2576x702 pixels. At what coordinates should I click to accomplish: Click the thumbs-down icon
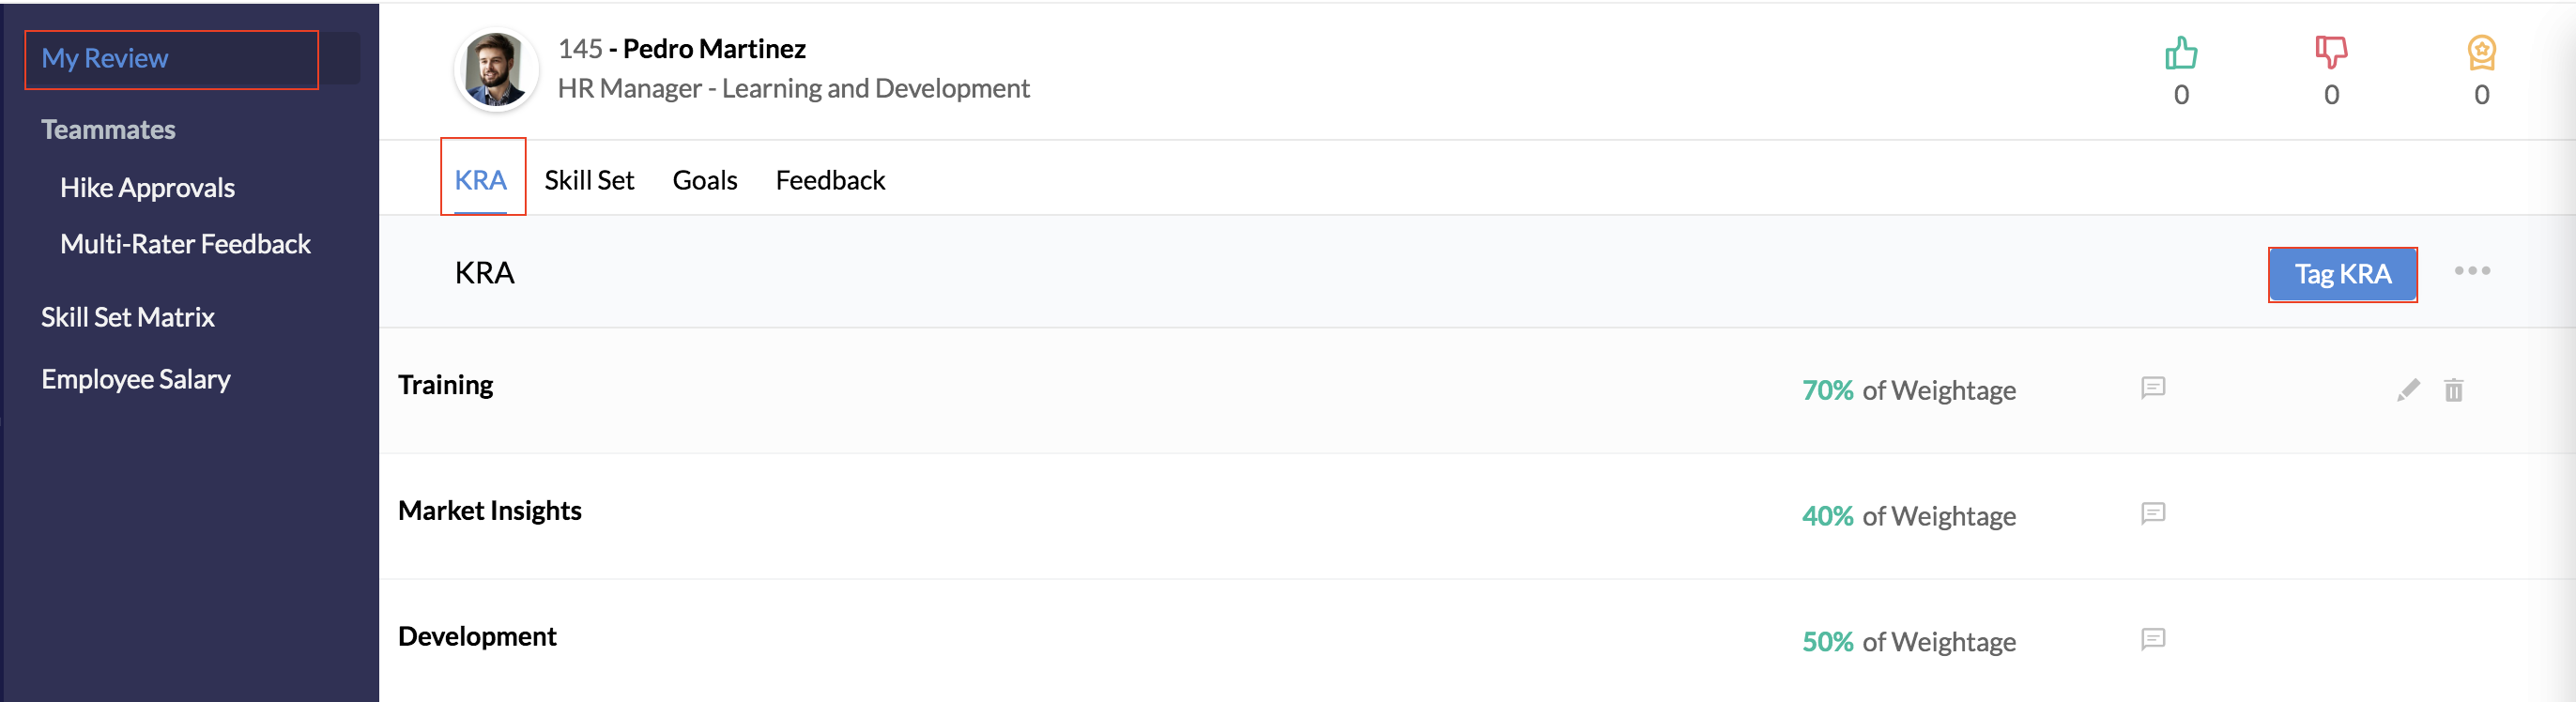point(2331,53)
